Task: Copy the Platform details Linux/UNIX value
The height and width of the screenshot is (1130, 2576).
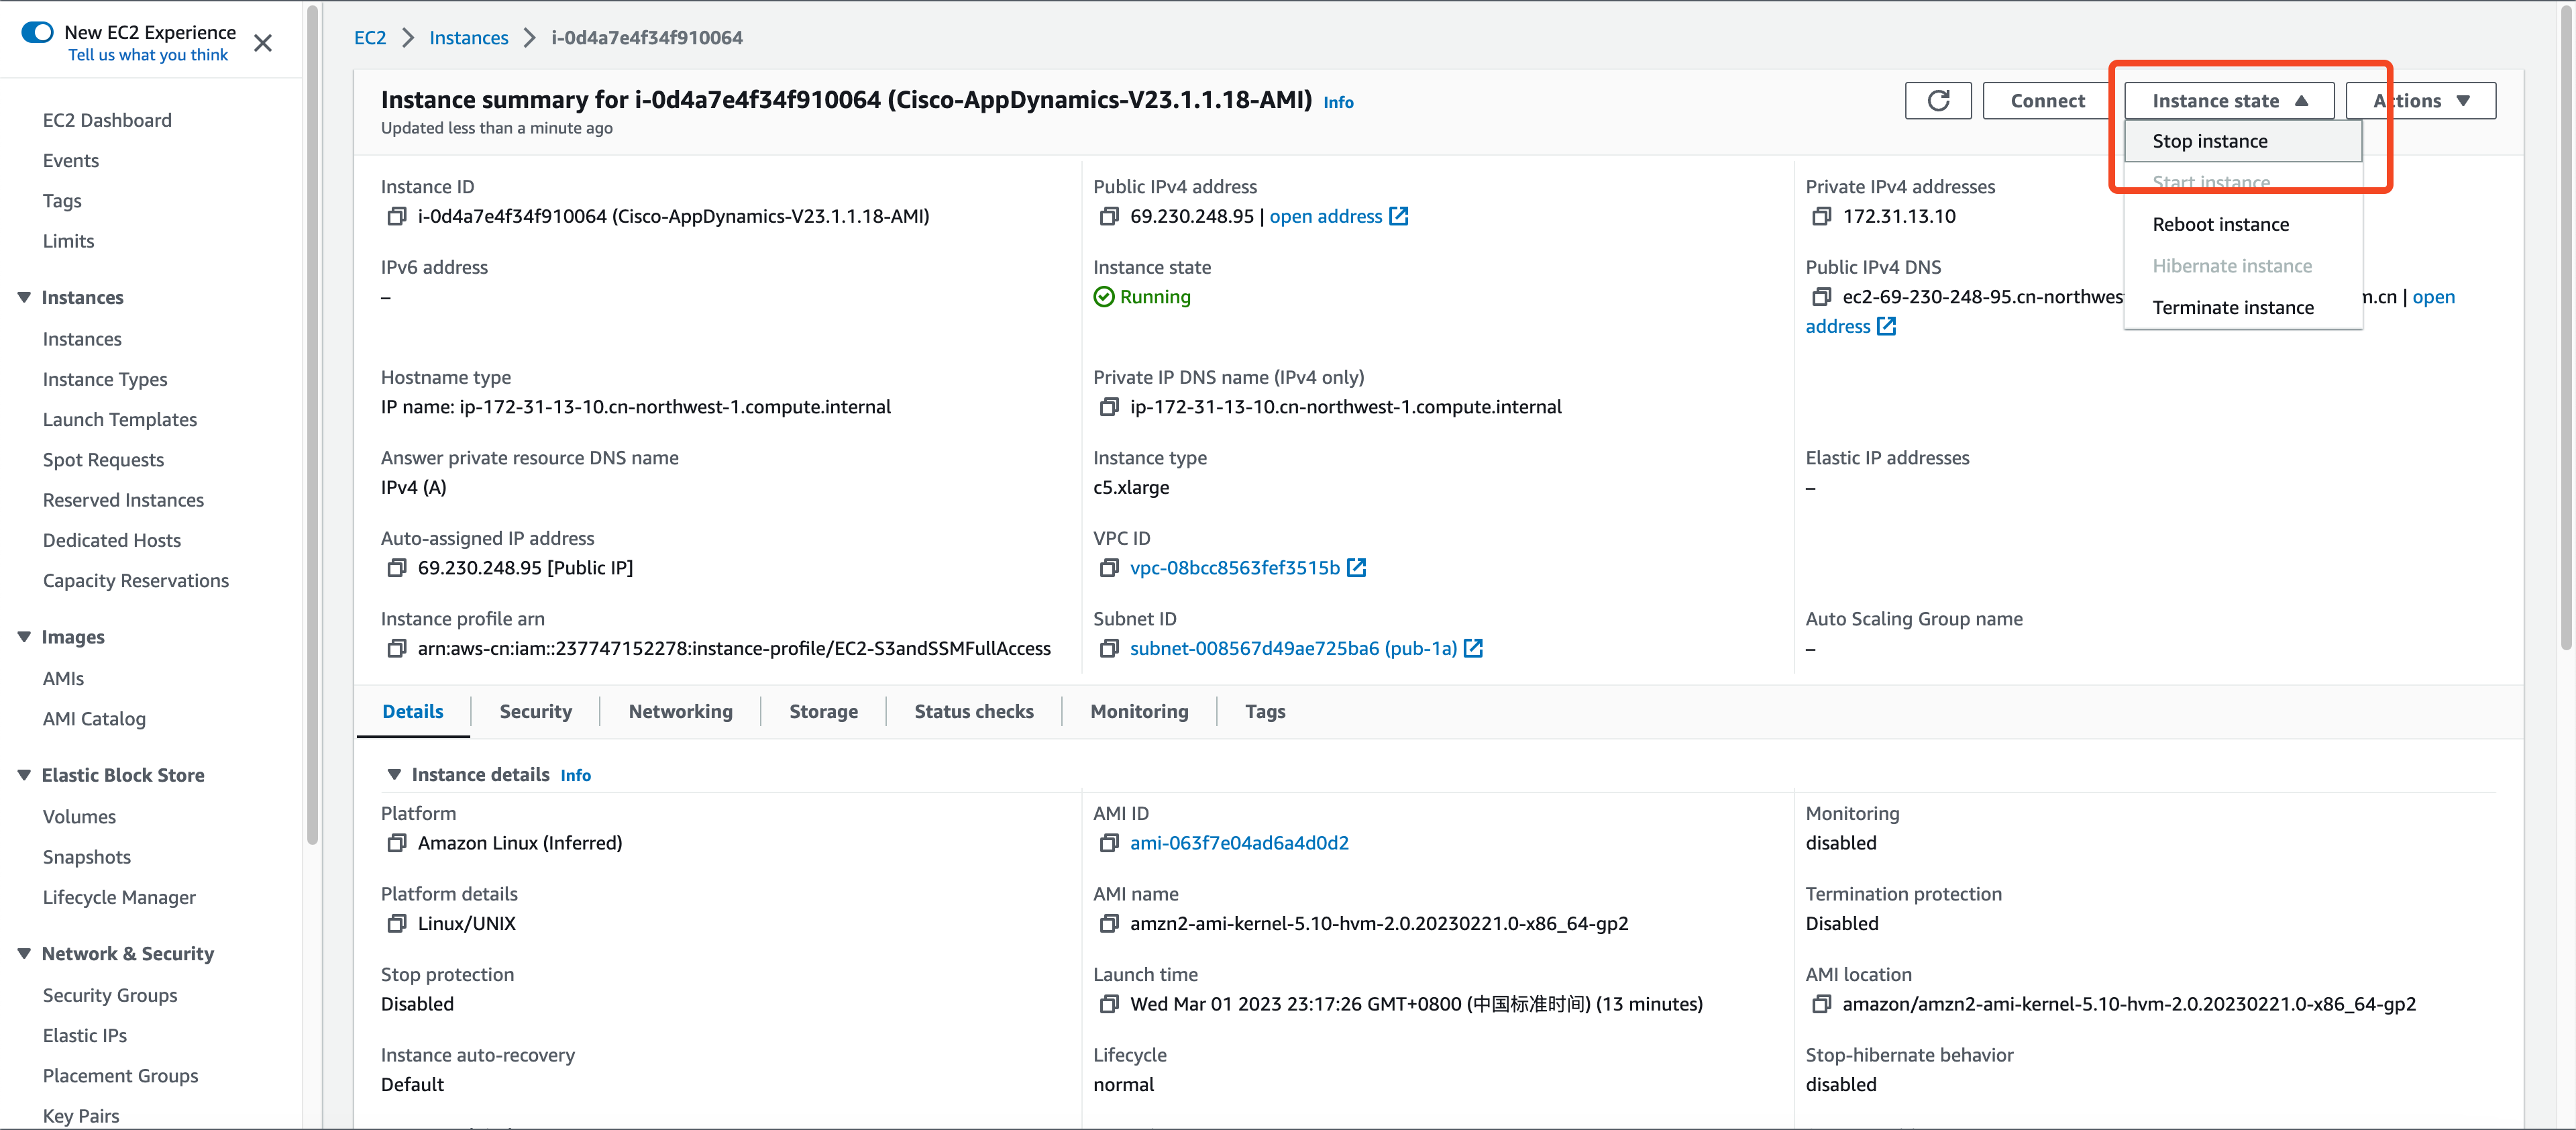Action: [x=397, y=924]
